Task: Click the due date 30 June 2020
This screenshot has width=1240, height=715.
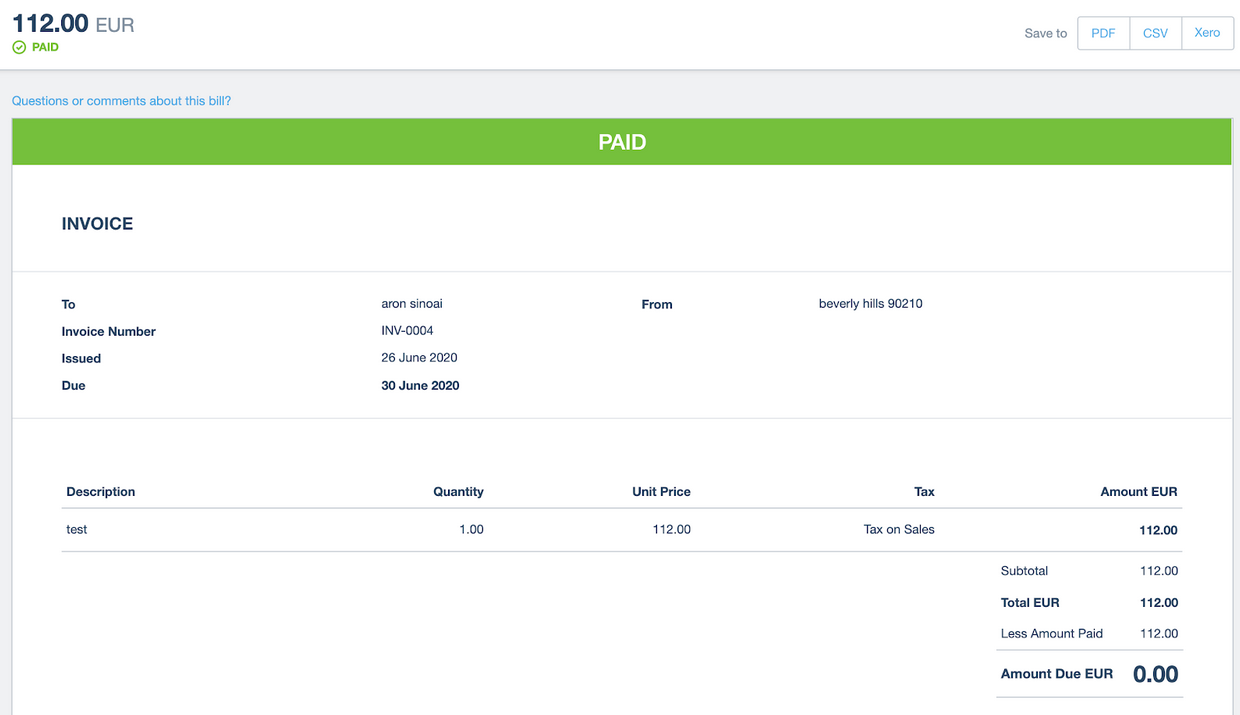Action: (x=421, y=385)
